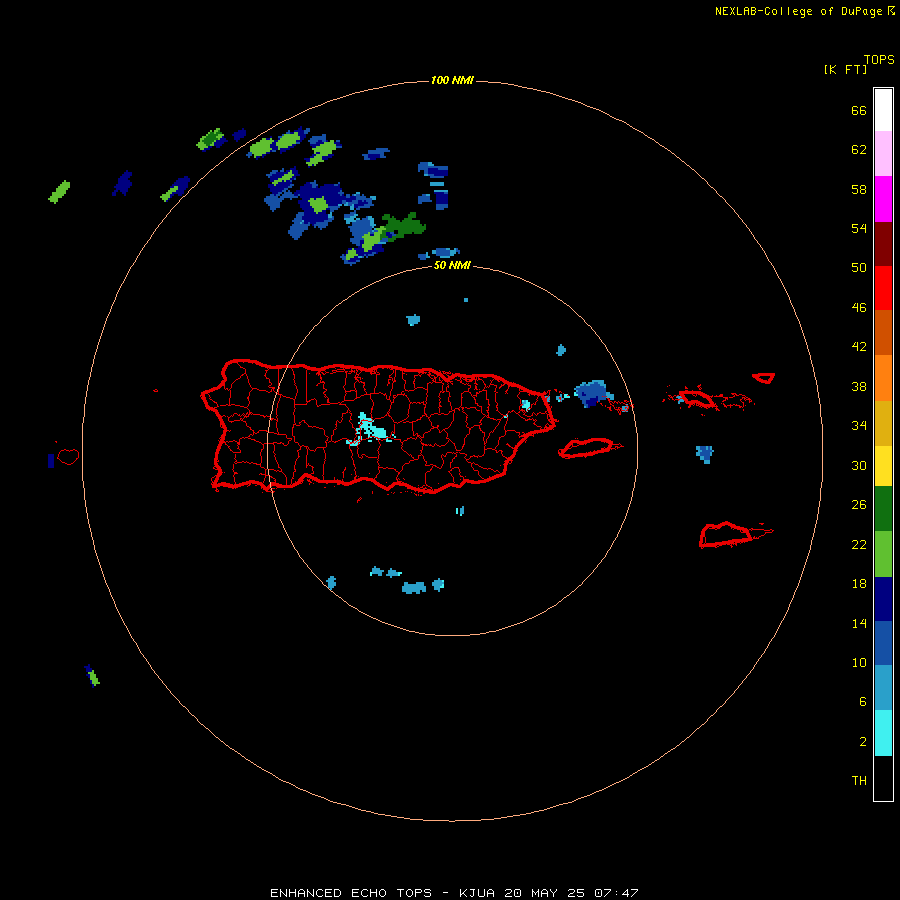Click the light green 18-22 kft swatch

[x=883, y=554]
